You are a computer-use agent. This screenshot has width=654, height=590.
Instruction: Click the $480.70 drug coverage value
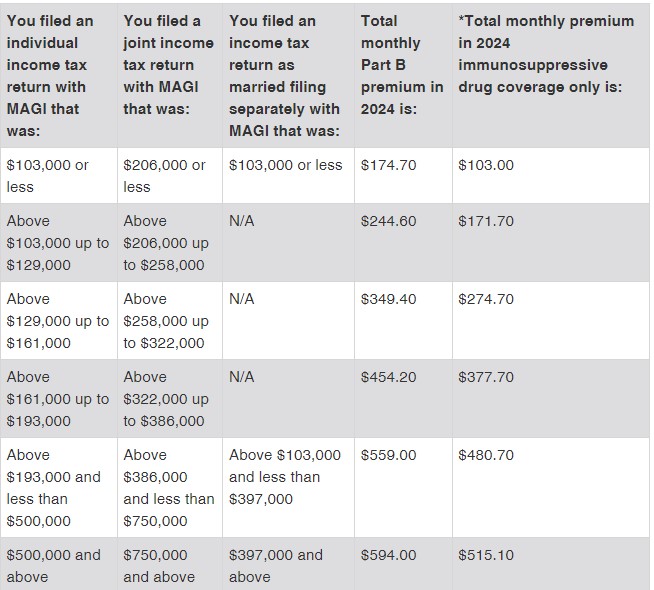pyautogui.click(x=485, y=455)
